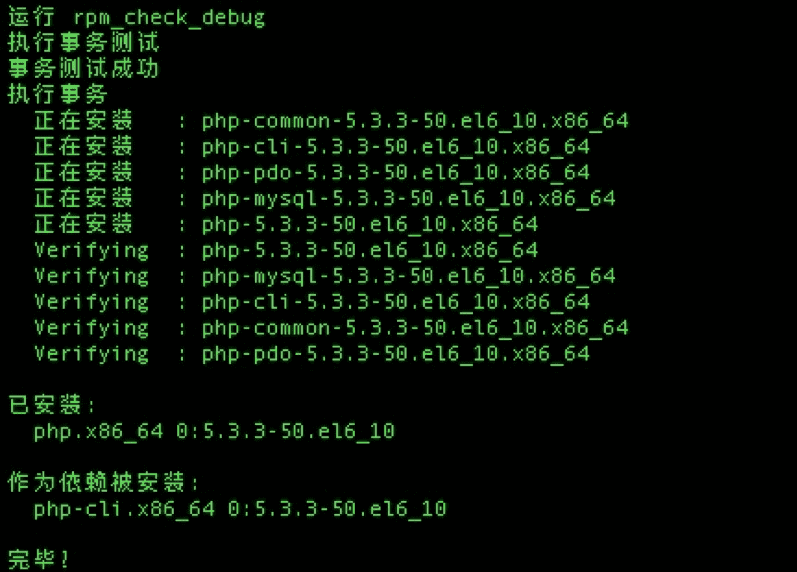The width and height of the screenshot is (797, 572).
Task: Click php-5.3.3-50 package name in Verifying row
Action: pos(369,250)
